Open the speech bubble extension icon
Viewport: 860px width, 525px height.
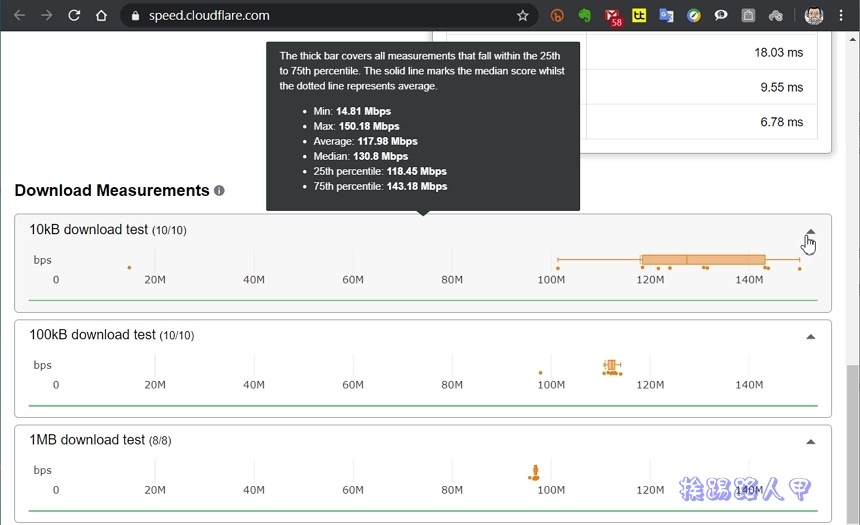click(721, 15)
